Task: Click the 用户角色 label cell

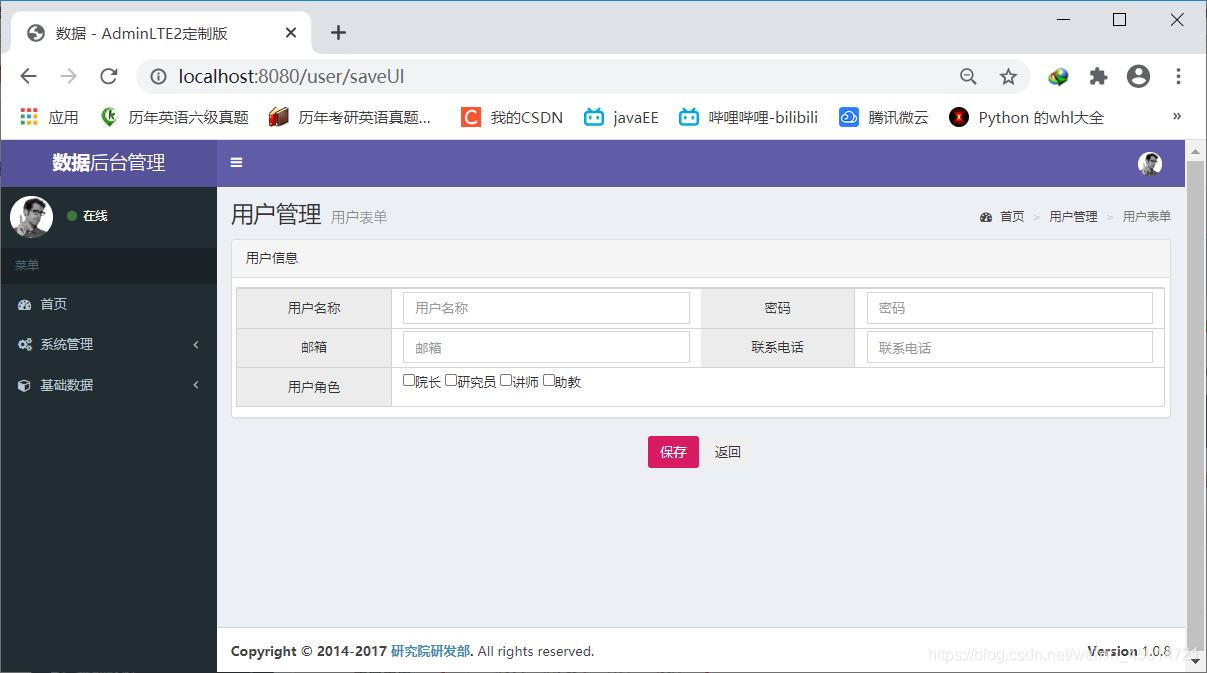Action: click(314, 387)
